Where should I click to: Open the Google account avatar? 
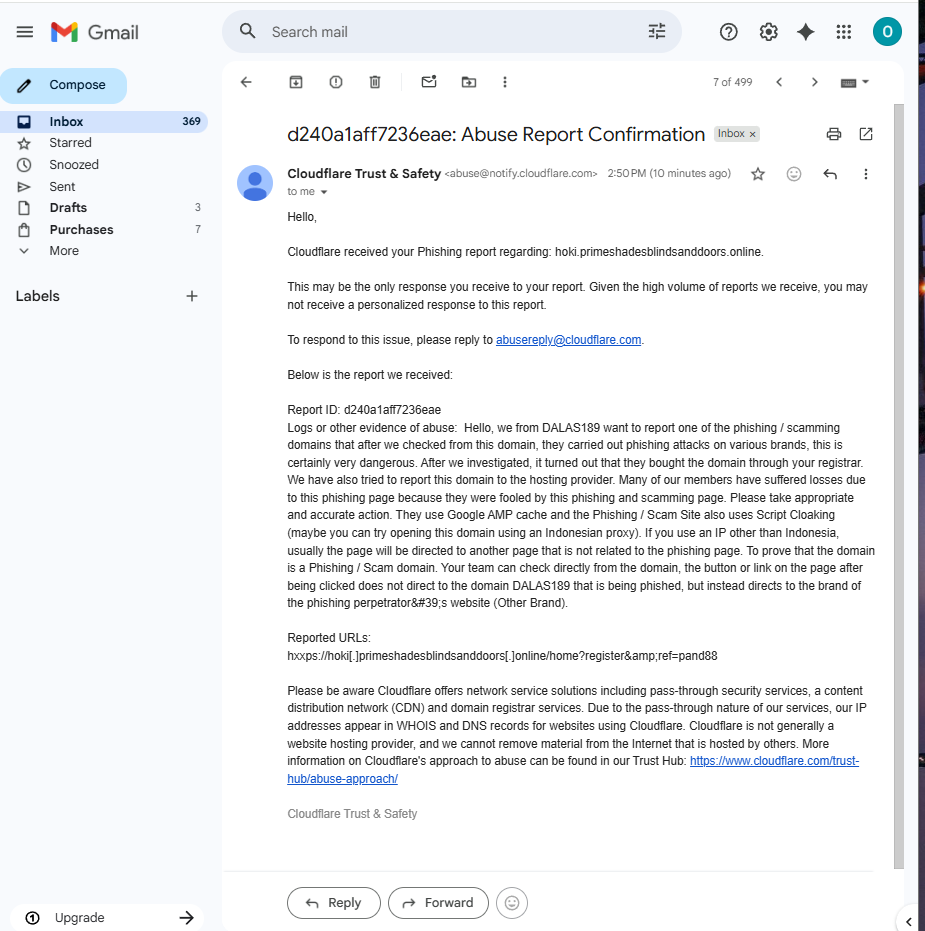[887, 31]
